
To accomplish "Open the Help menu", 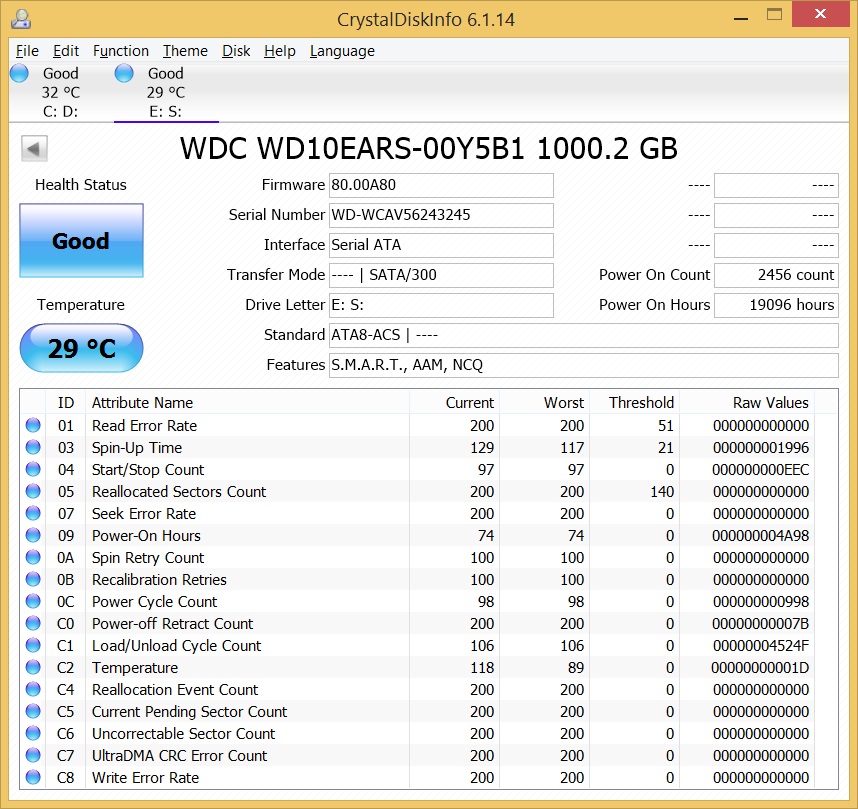I will coord(280,51).
